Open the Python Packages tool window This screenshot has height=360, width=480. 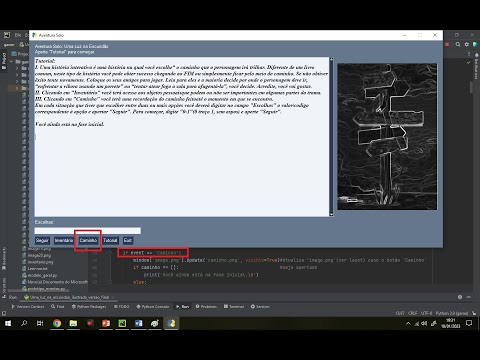(89, 306)
